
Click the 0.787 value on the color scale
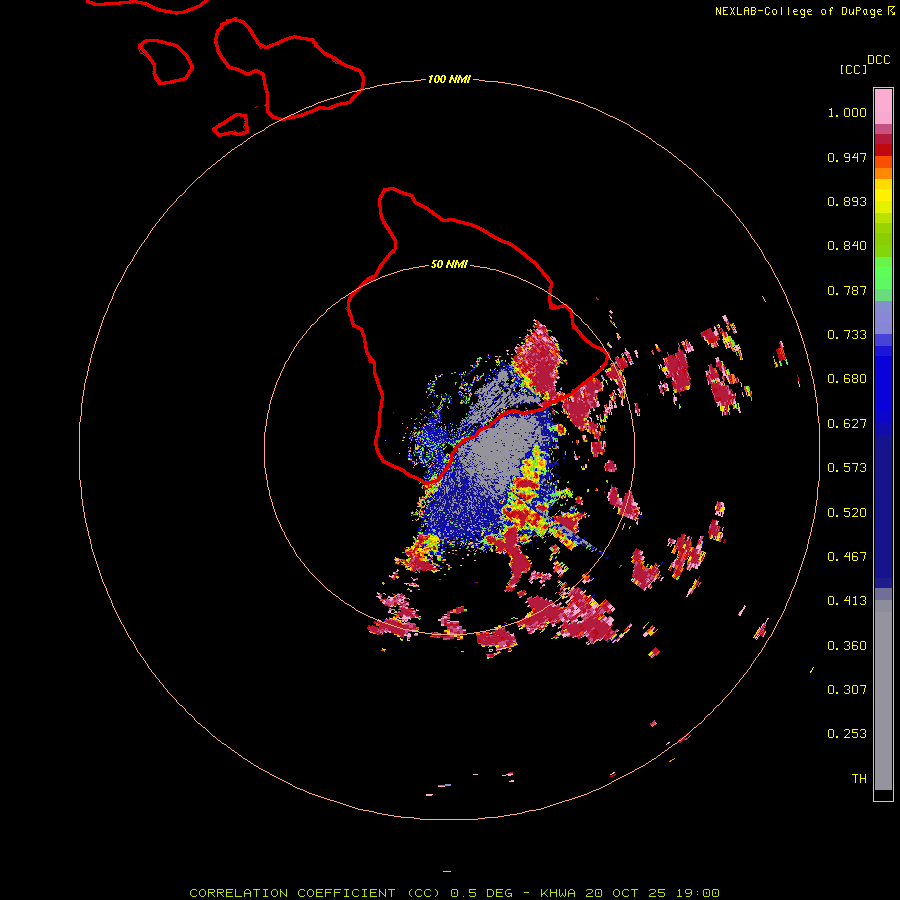(847, 290)
